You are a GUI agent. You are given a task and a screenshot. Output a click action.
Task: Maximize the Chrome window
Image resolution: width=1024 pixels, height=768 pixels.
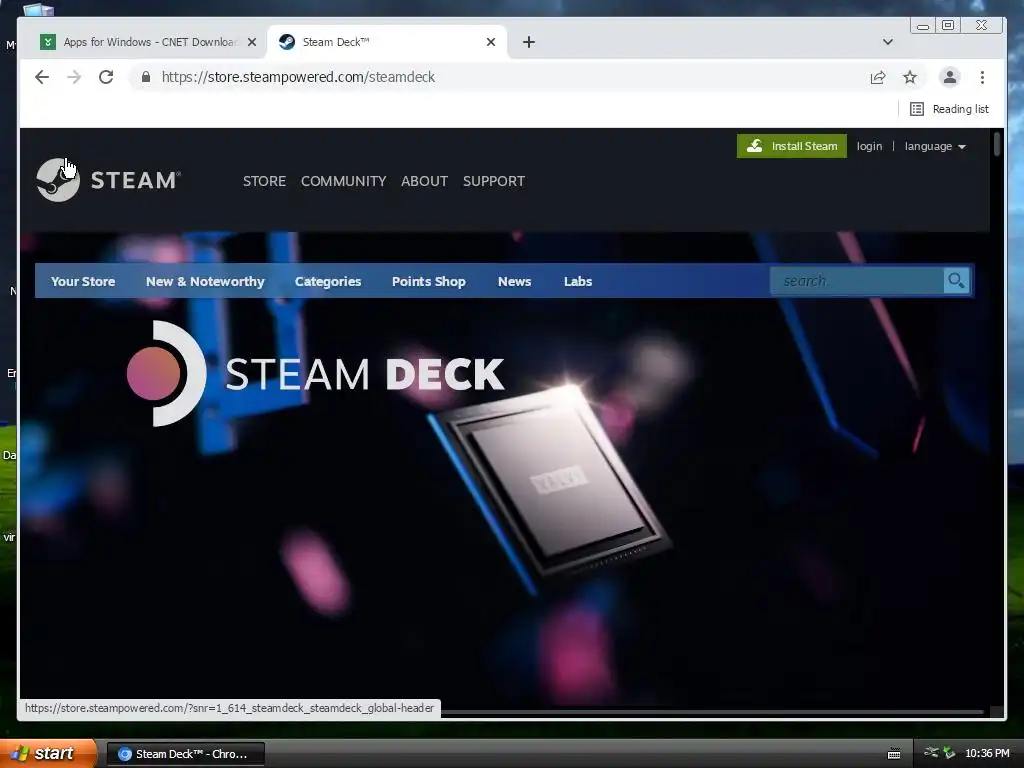[948, 25]
